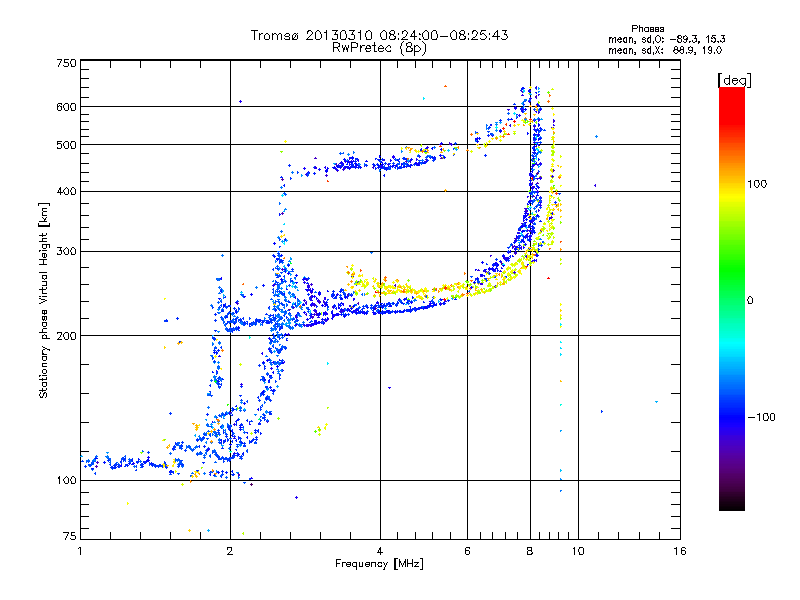Click the colorbar tick label '0'
The height and width of the screenshot is (600, 800).
click(x=750, y=300)
